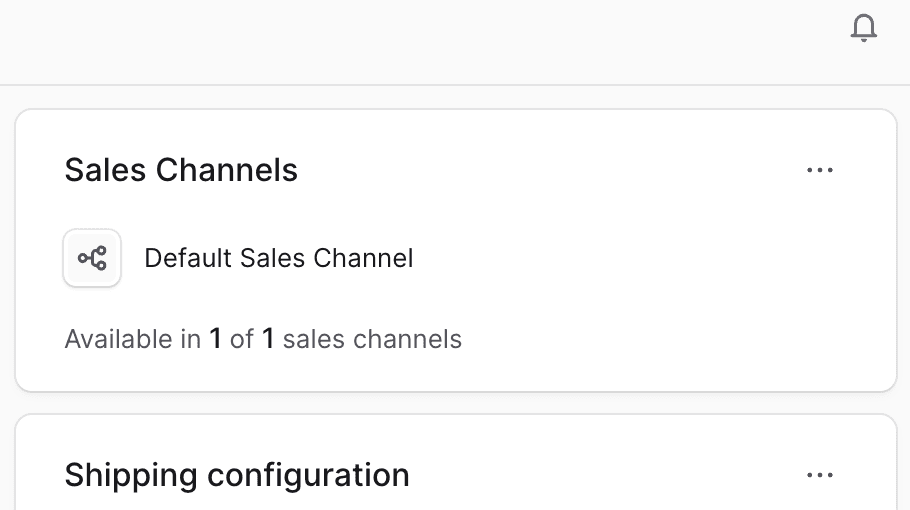The height and width of the screenshot is (510, 910).
Task: Click the second bold '1' total count
Action: [268, 340]
